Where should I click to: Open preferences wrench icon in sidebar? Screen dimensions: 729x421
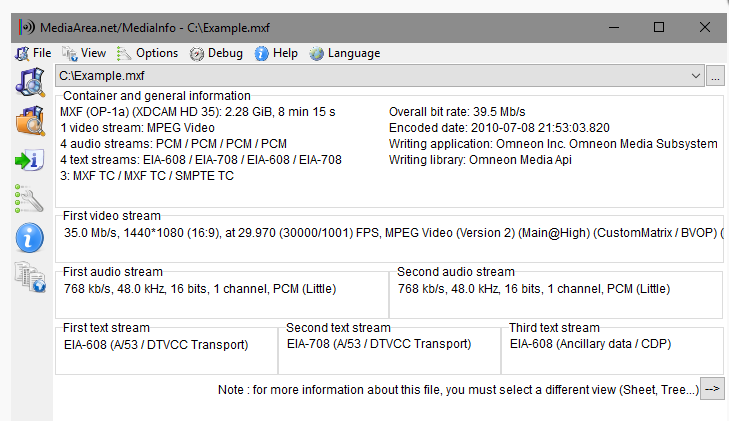29,198
